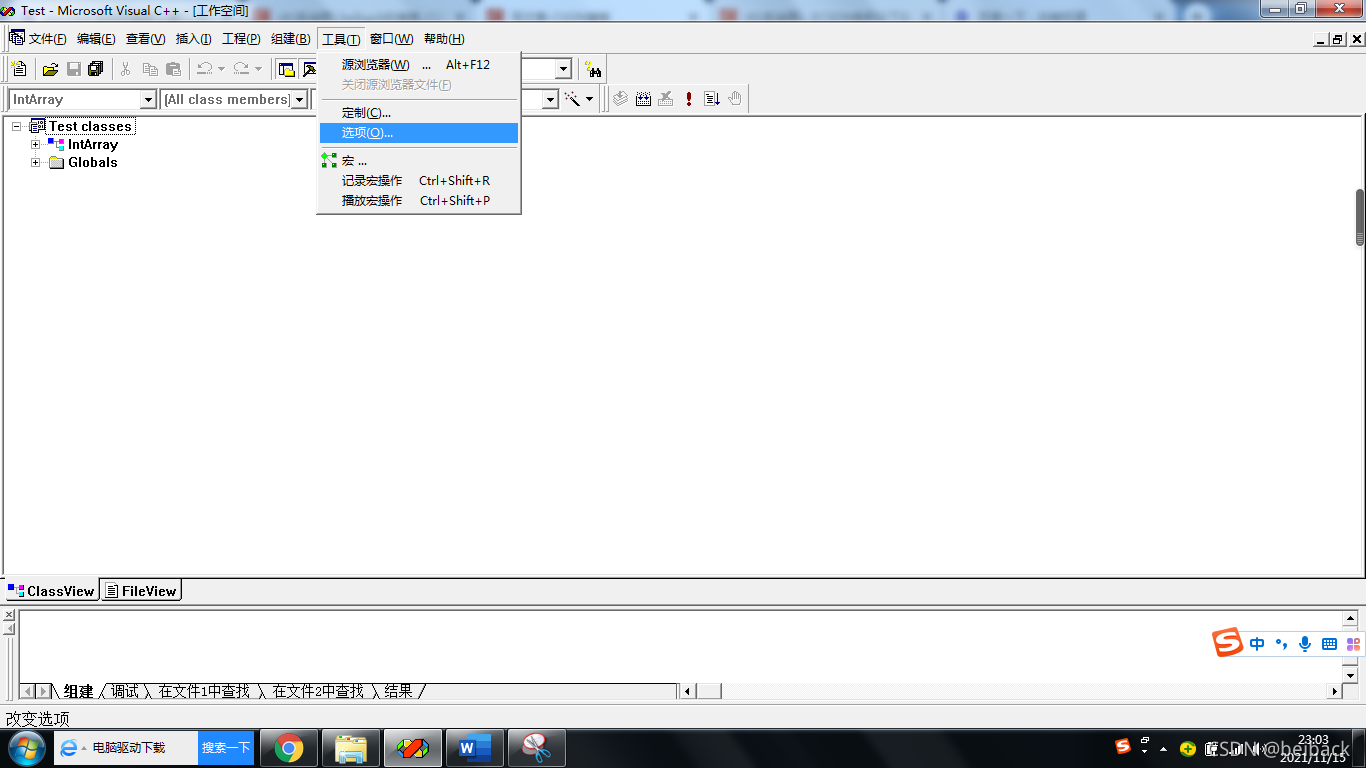Choose 源浏览器(W) menu entry
The width and height of the screenshot is (1366, 768).
click(419, 64)
